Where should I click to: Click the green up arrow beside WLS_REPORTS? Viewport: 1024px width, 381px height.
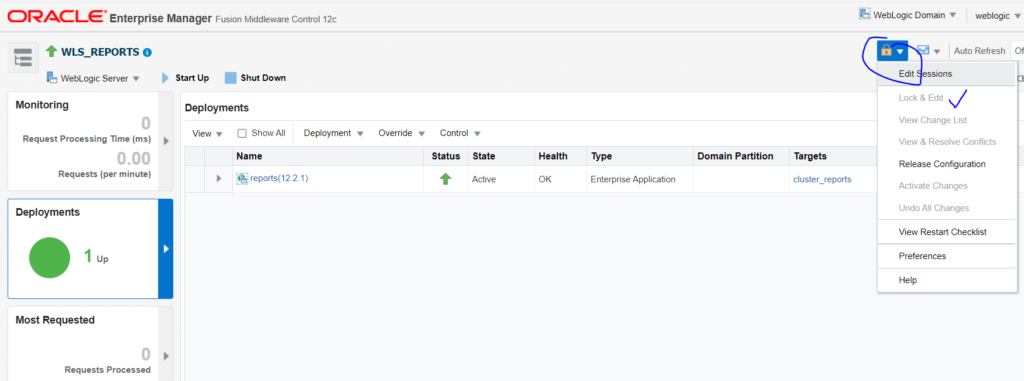click(x=52, y=51)
